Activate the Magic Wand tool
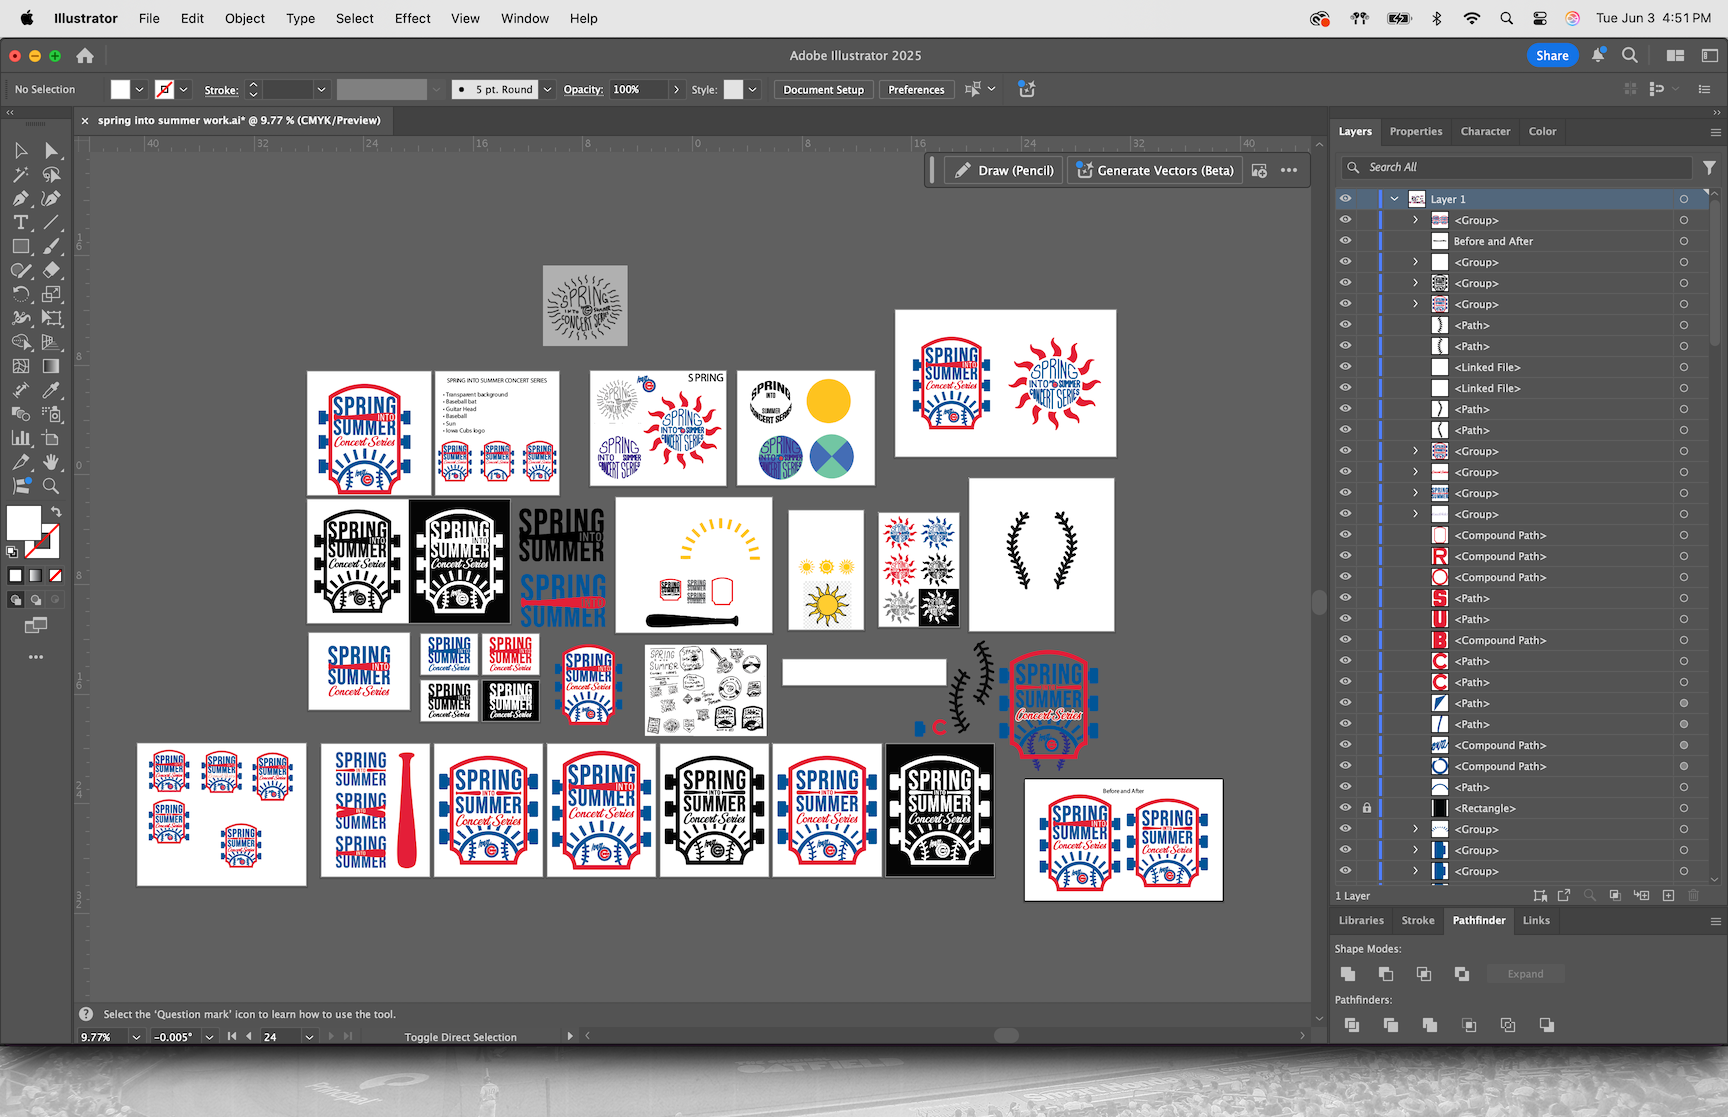This screenshot has height=1117, width=1728. [x=20, y=175]
